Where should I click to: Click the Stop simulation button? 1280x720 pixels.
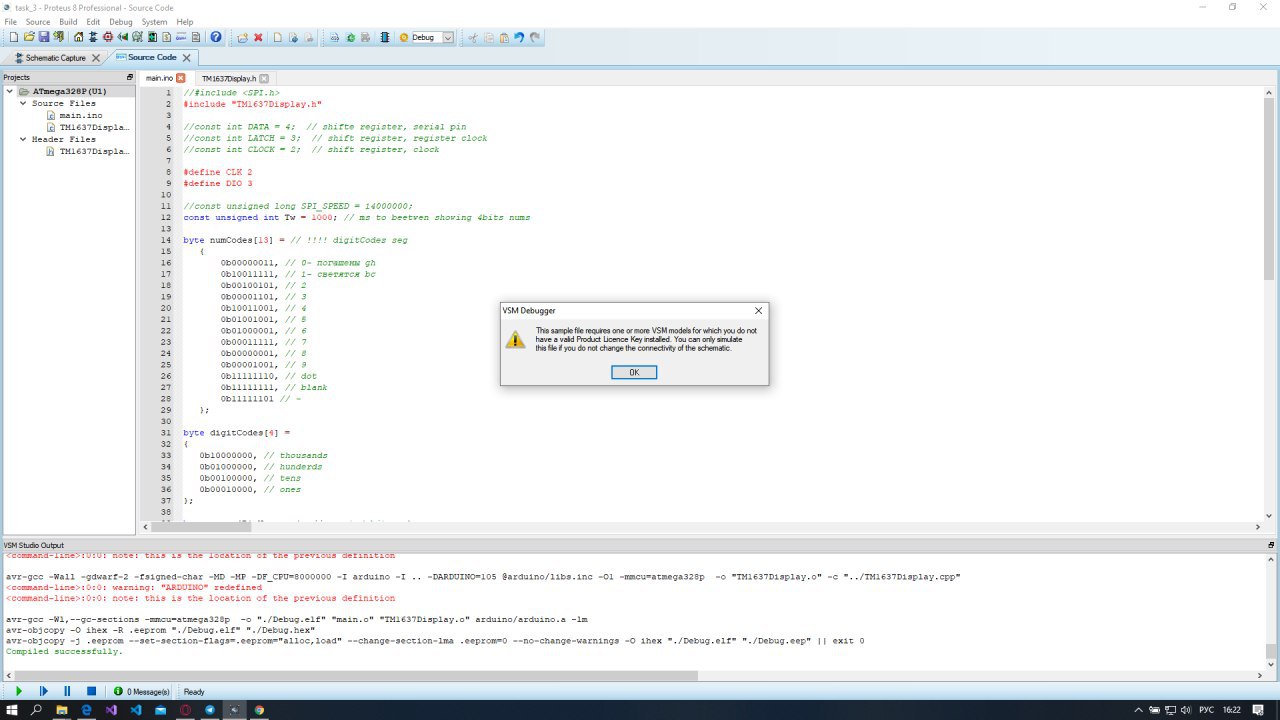tap(91, 691)
